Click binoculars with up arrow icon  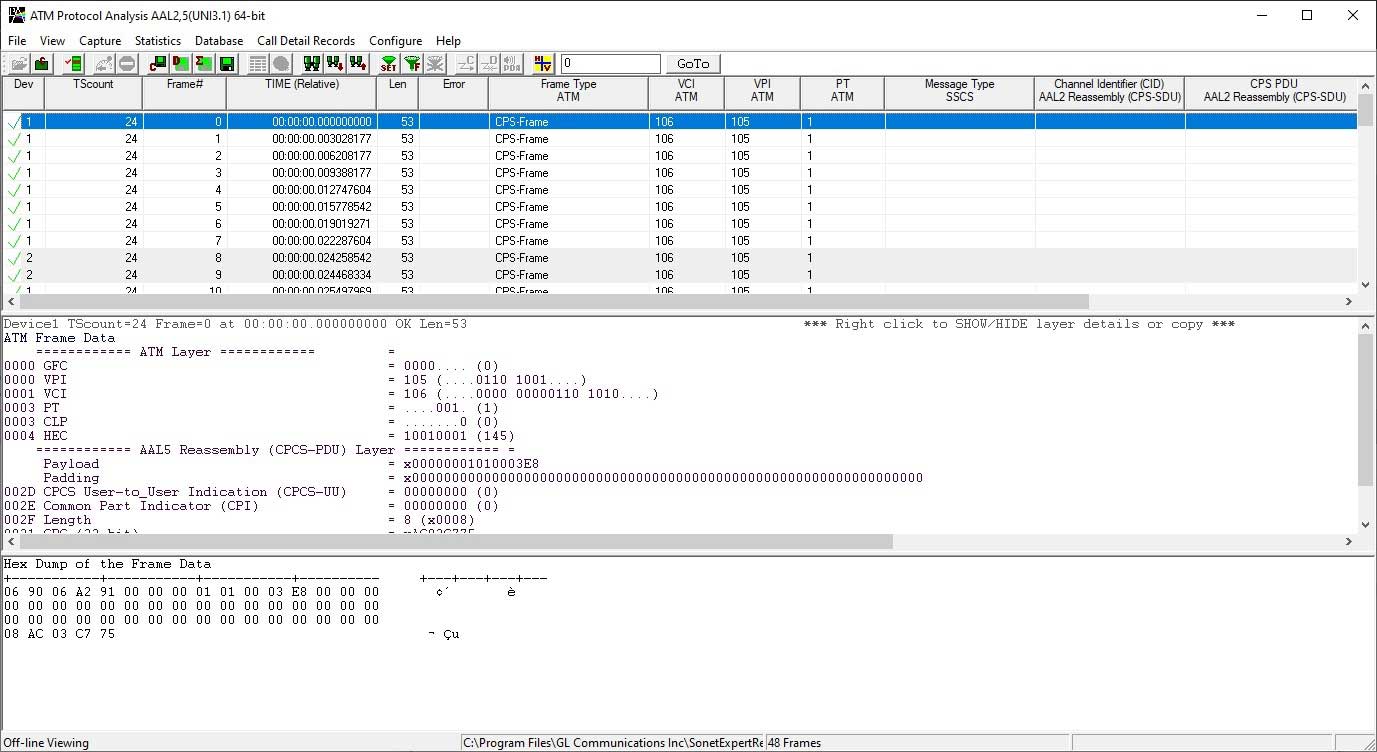tap(358, 64)
